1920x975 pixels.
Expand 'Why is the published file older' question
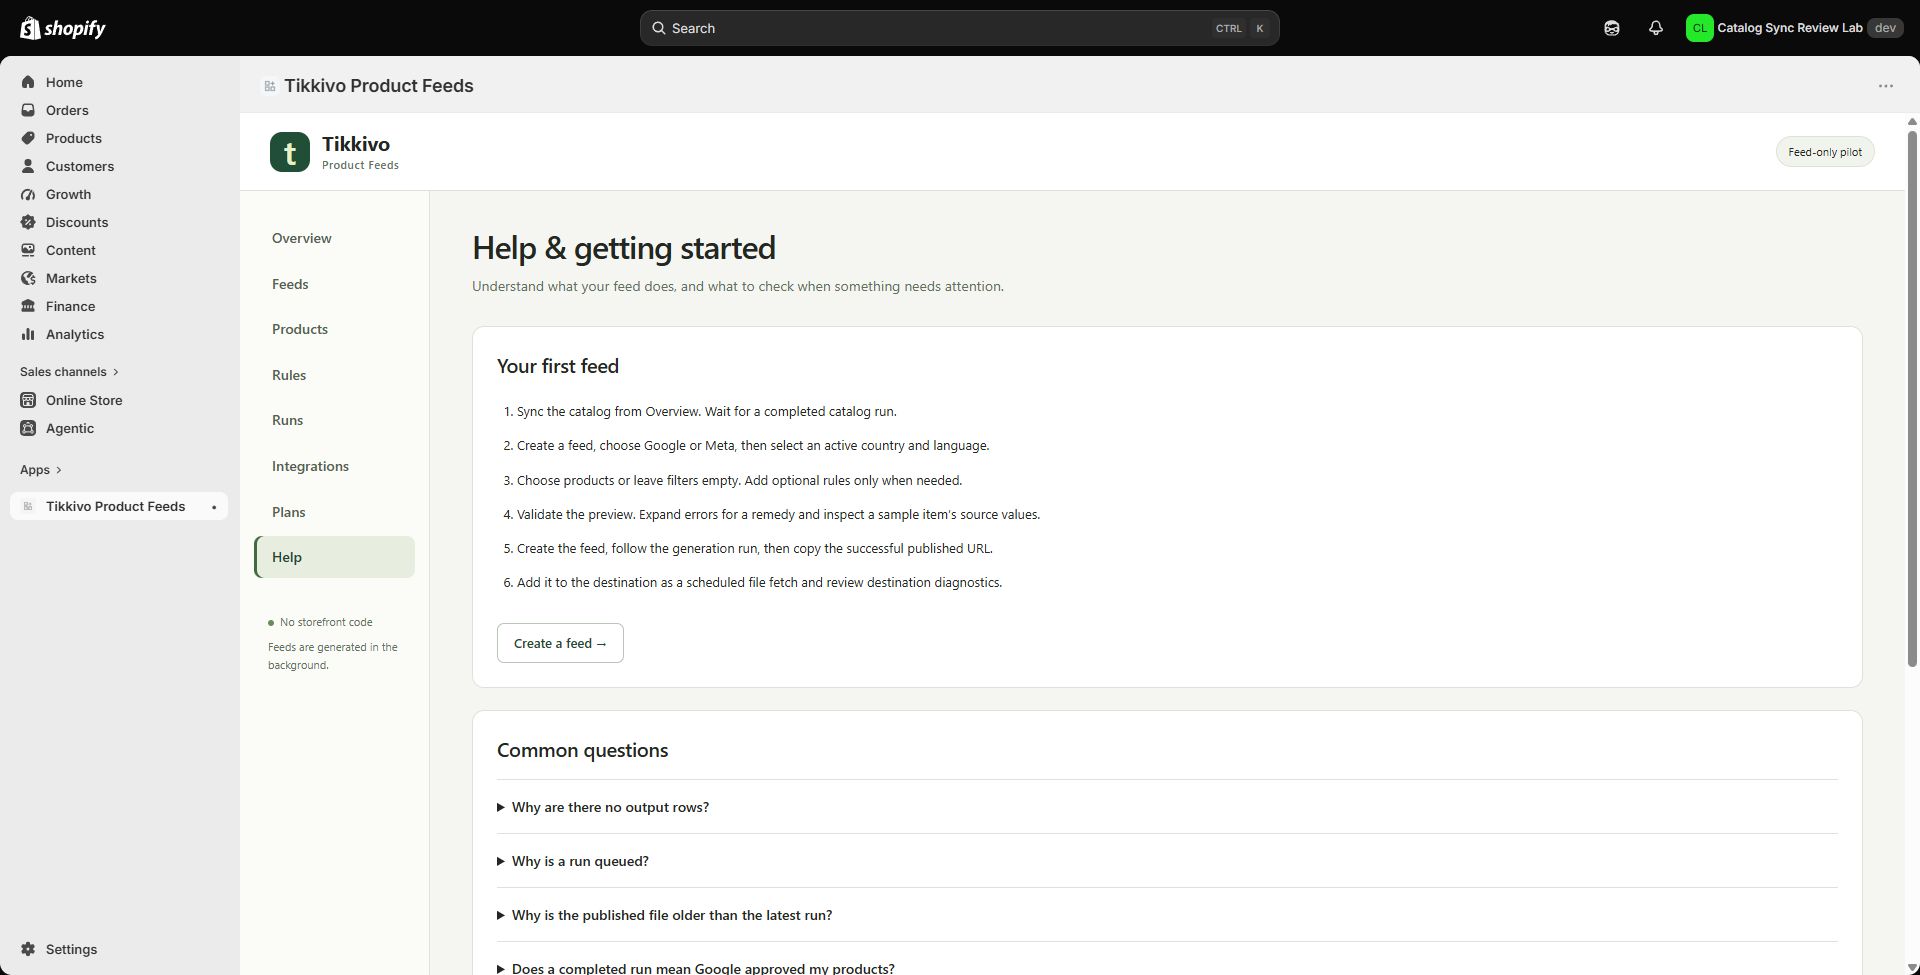(x=1167, y=915)
